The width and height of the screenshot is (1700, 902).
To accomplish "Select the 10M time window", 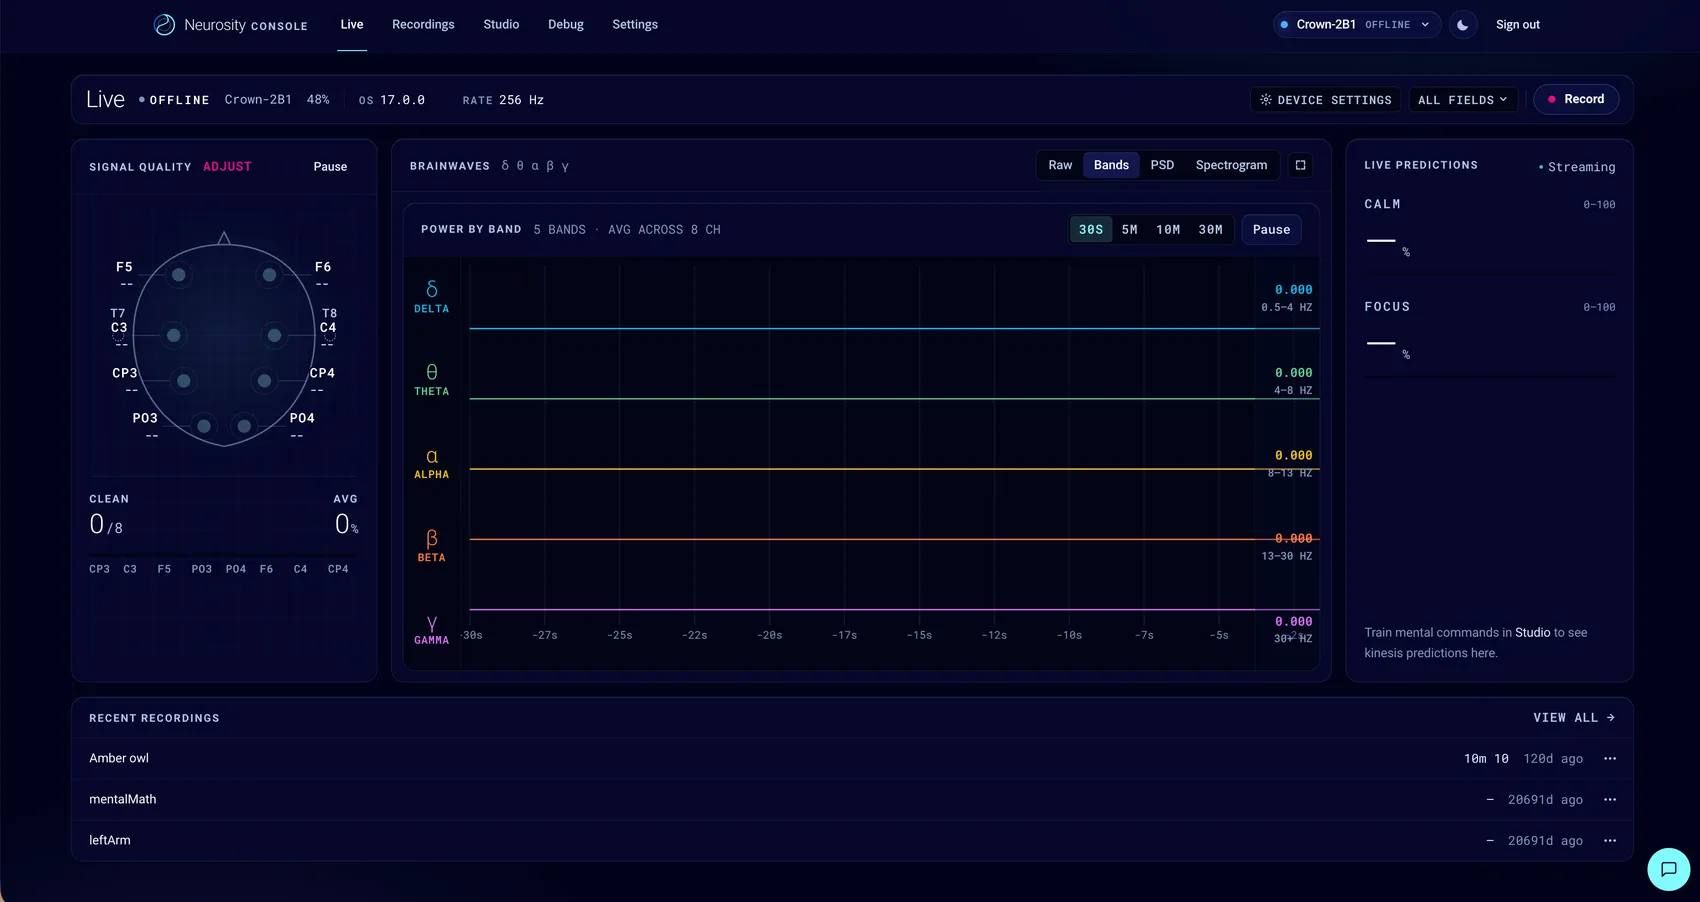I will (x=1168, y=230).
